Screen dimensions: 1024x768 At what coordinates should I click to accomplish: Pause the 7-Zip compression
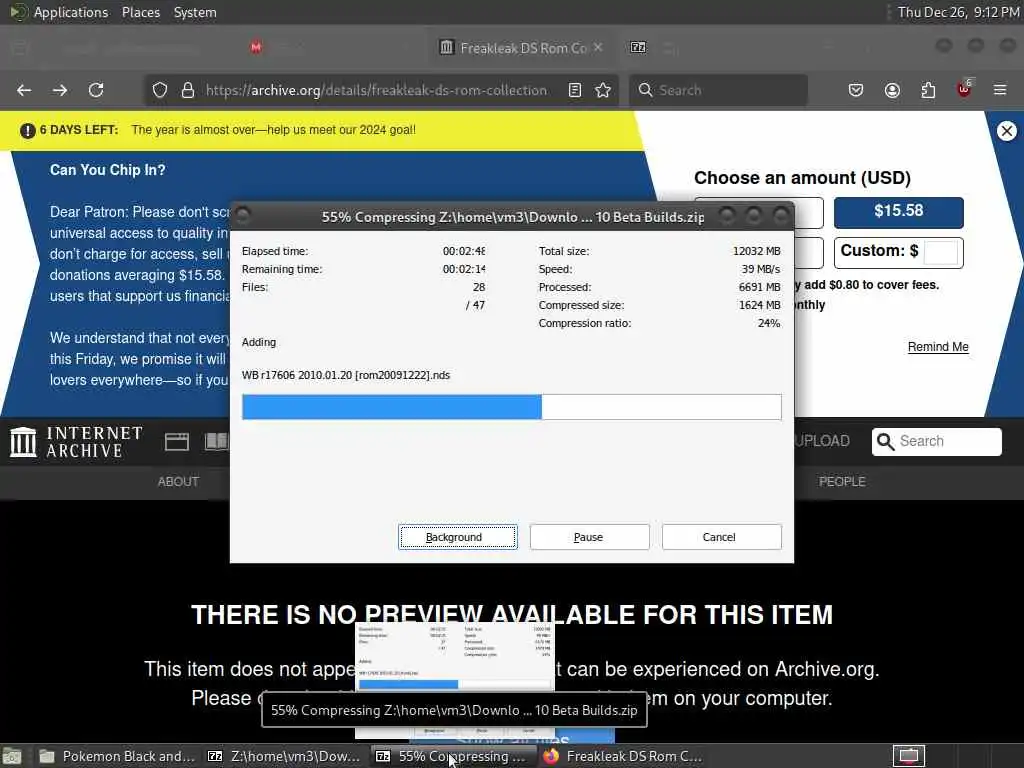click(x=590, y=537)
